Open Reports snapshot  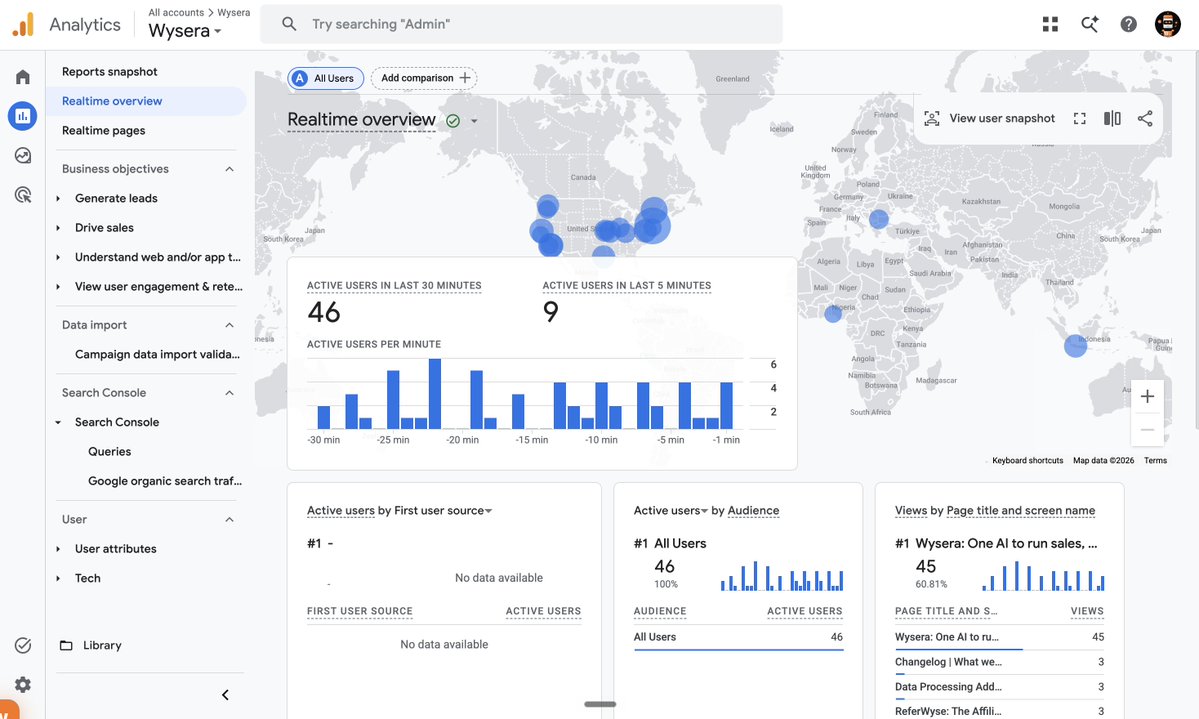[x=109, y=71]
